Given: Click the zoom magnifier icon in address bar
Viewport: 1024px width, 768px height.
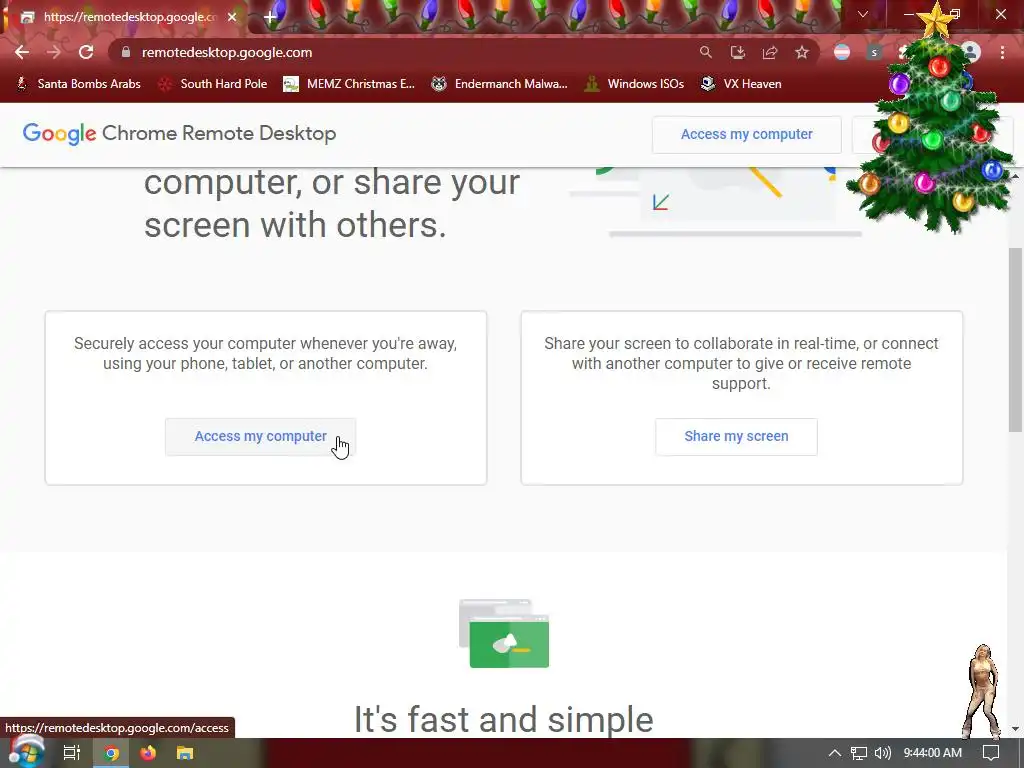Looking at the screenshot, I should click(x=705, y=52).
